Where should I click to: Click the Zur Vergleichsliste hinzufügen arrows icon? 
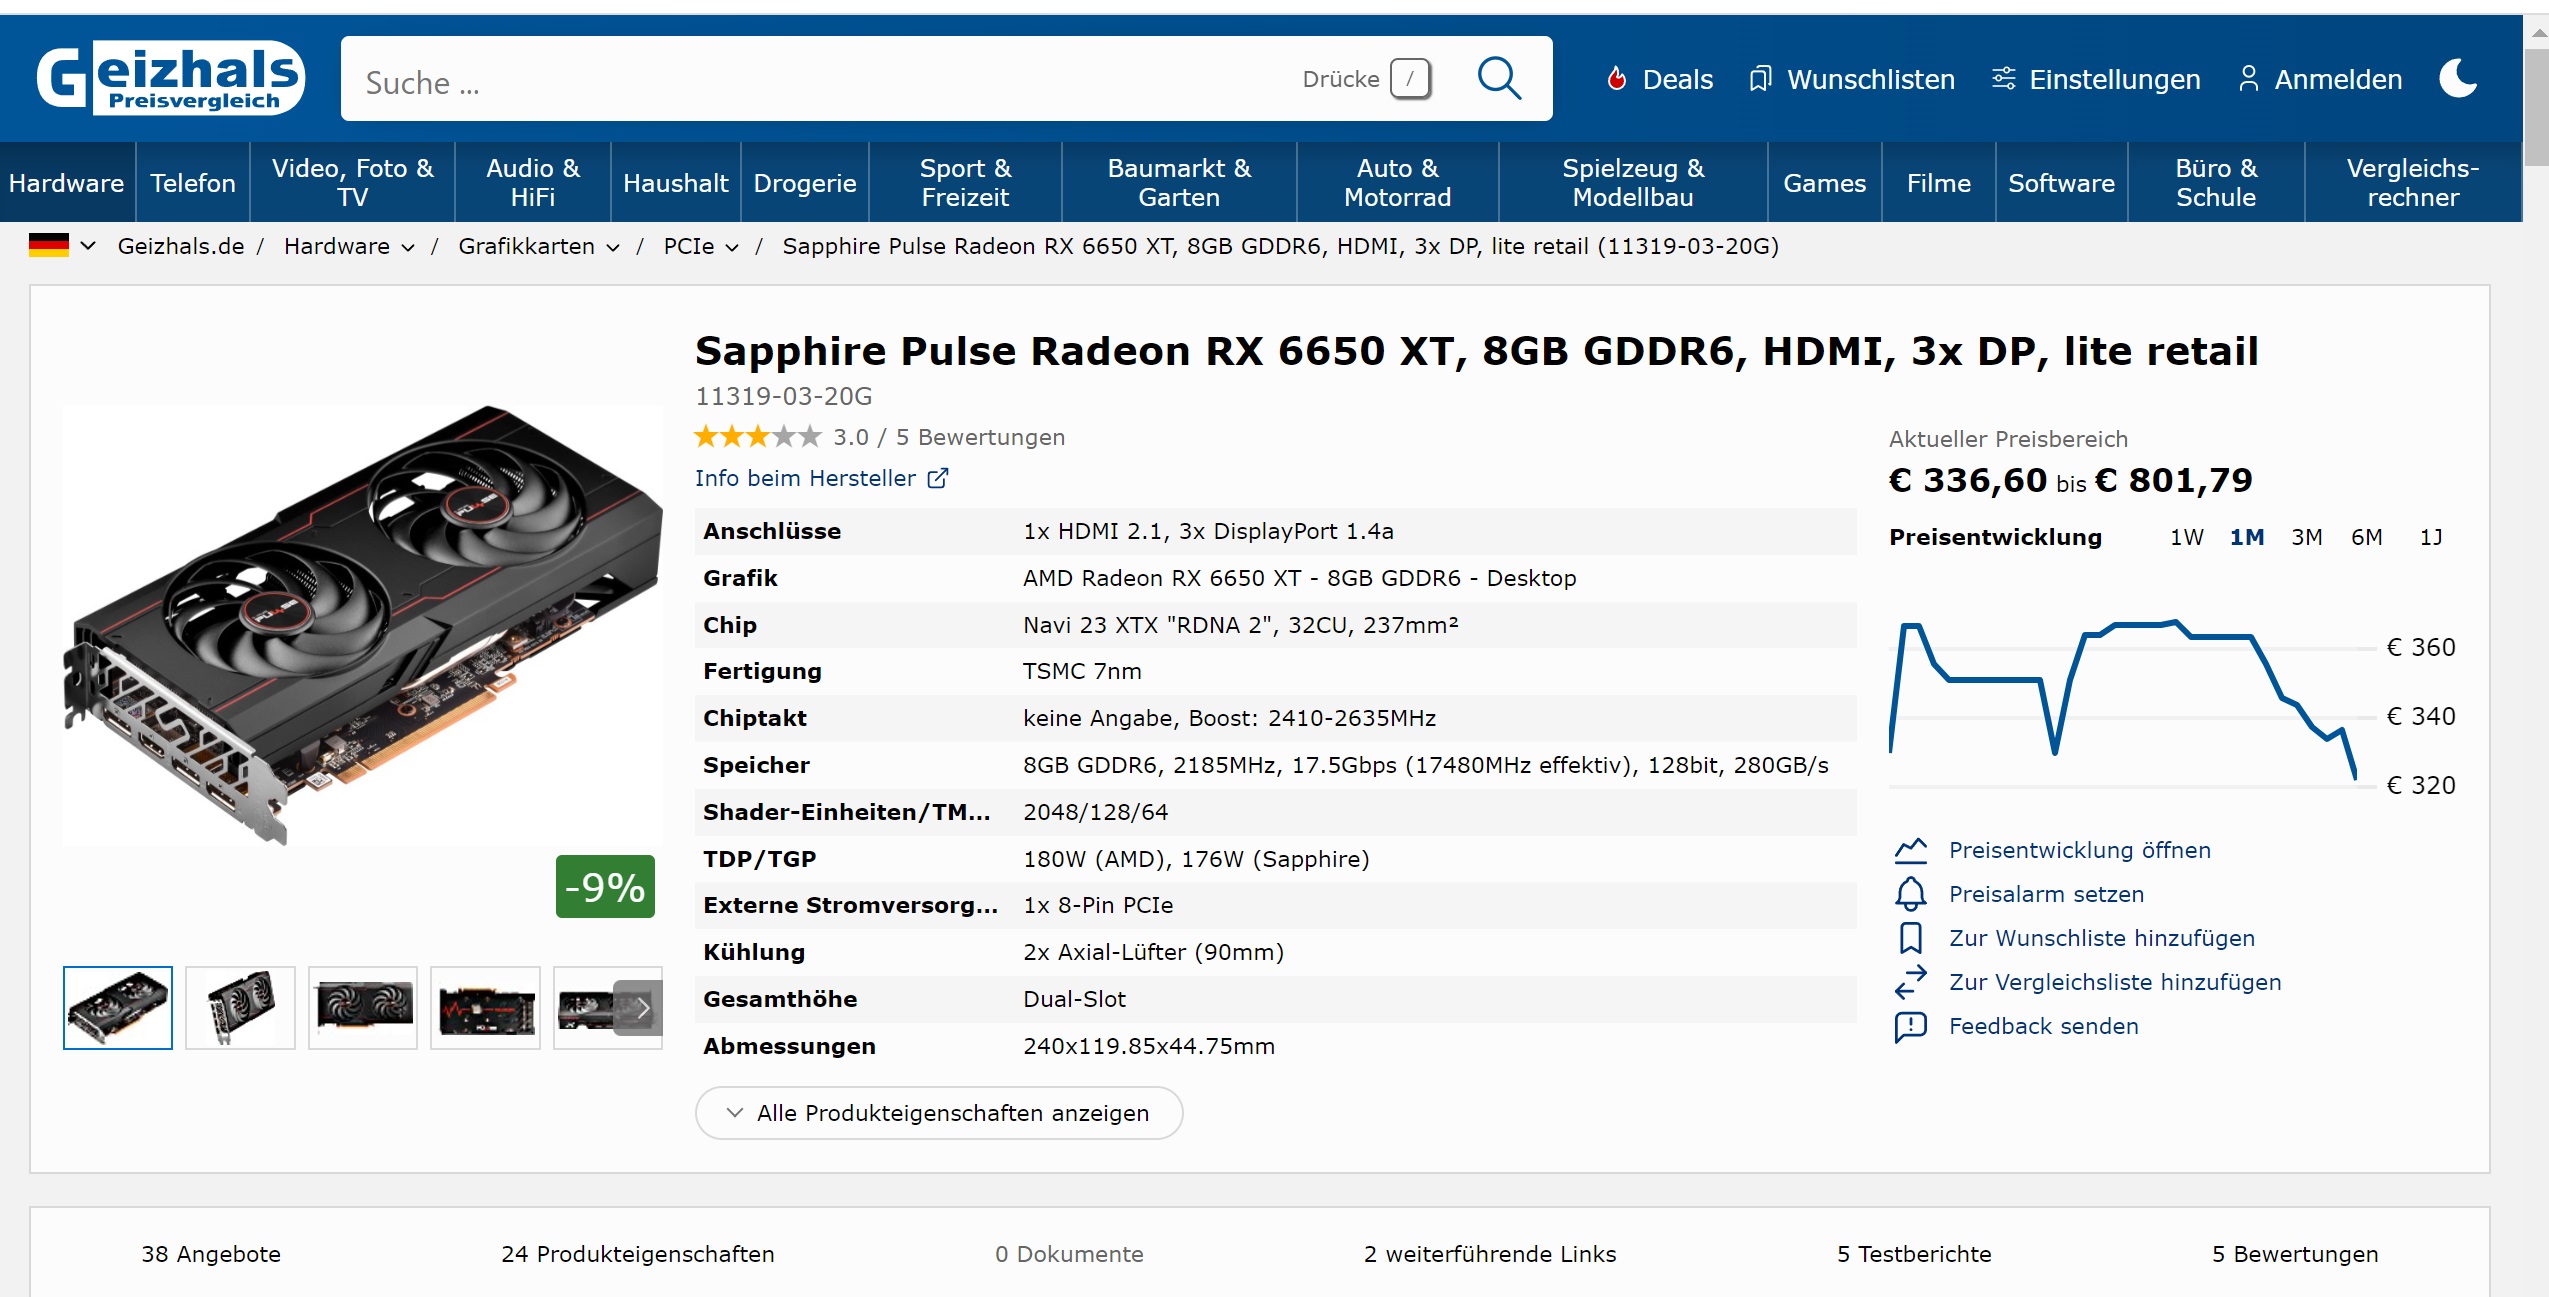[x=1910, y=982]
